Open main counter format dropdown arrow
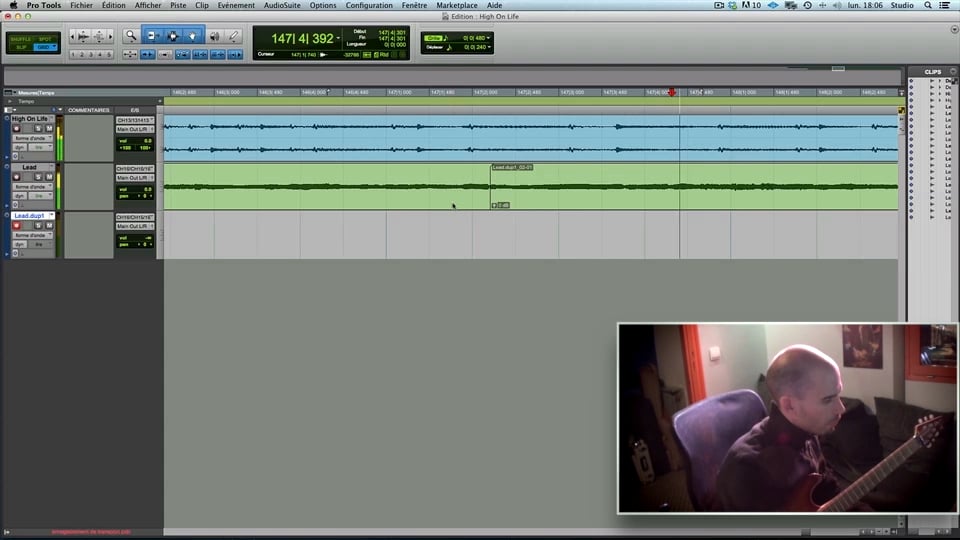 point(338,38)
